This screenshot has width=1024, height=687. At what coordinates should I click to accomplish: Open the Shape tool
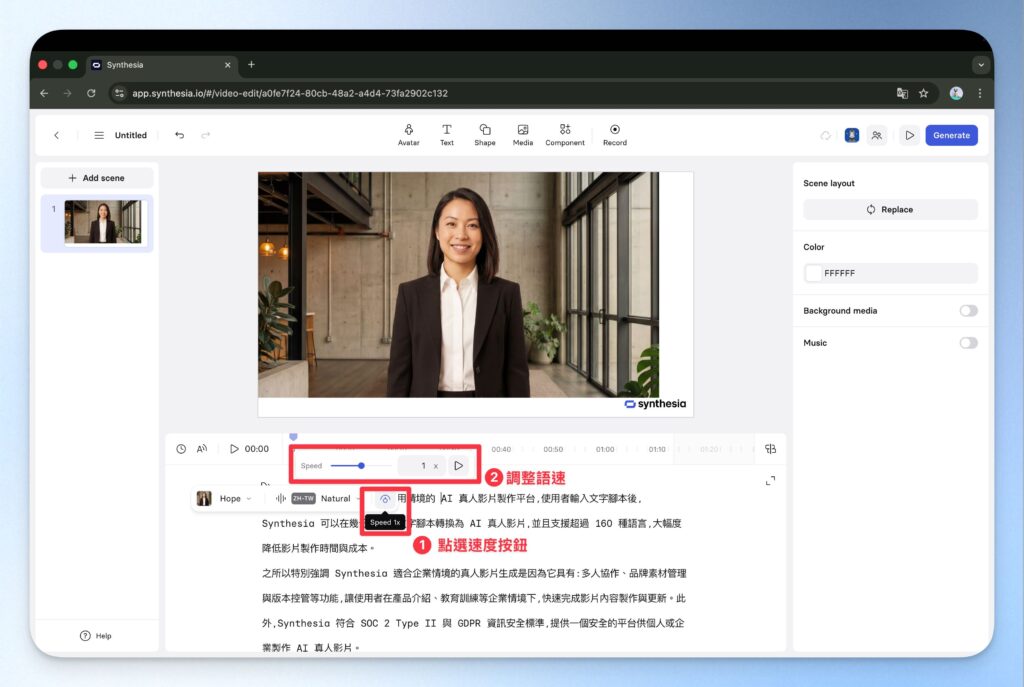point(485,135)
